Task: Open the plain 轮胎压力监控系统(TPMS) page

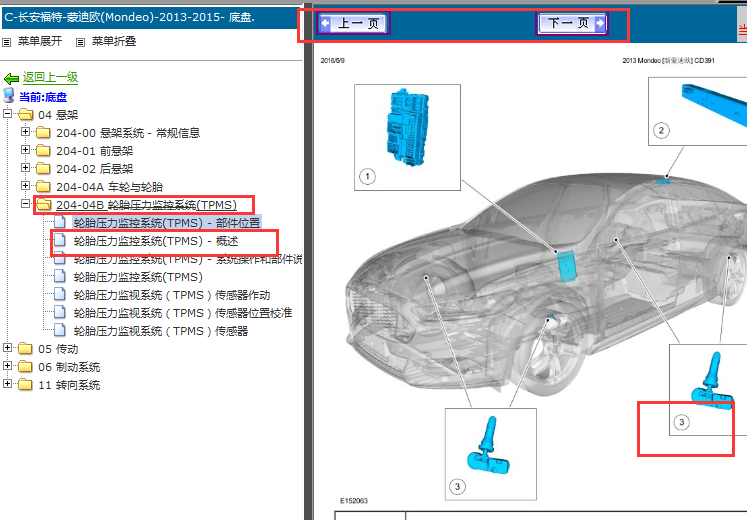Action: [138, 277]
